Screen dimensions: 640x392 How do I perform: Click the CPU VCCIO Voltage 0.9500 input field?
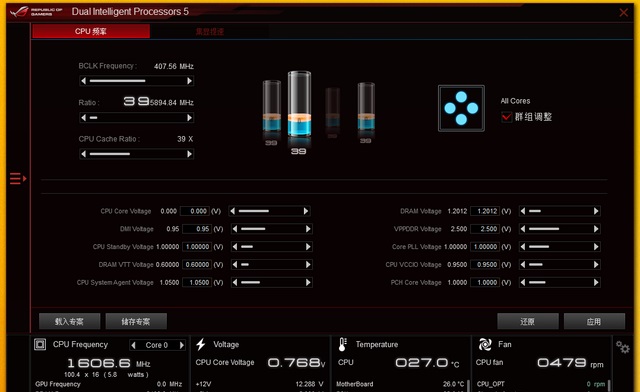click(485, 265)
